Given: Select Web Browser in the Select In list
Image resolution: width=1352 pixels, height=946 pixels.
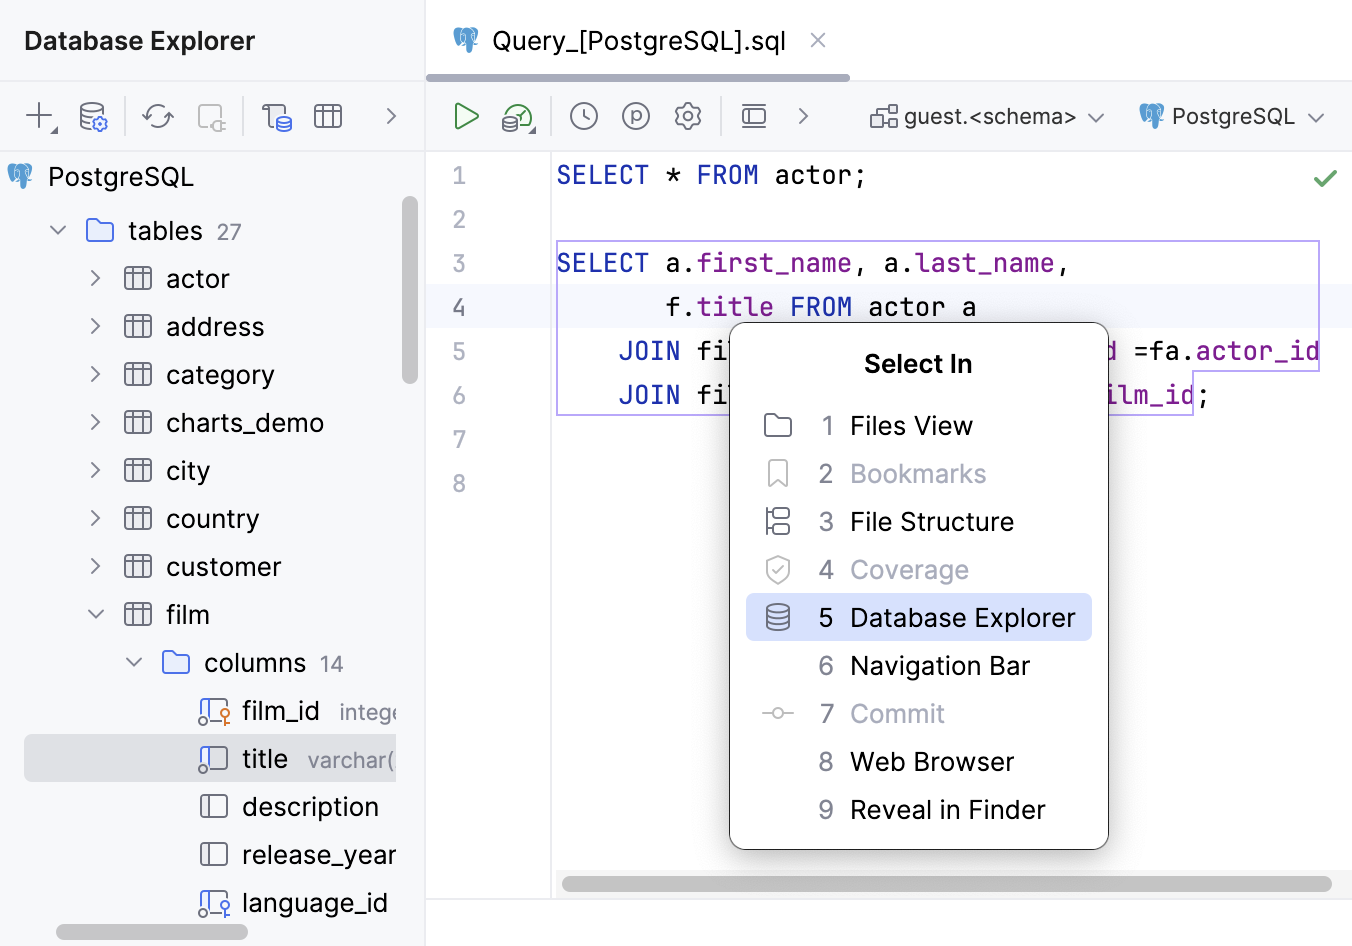Looking at the screenshot, I should (x=931, y=761).
